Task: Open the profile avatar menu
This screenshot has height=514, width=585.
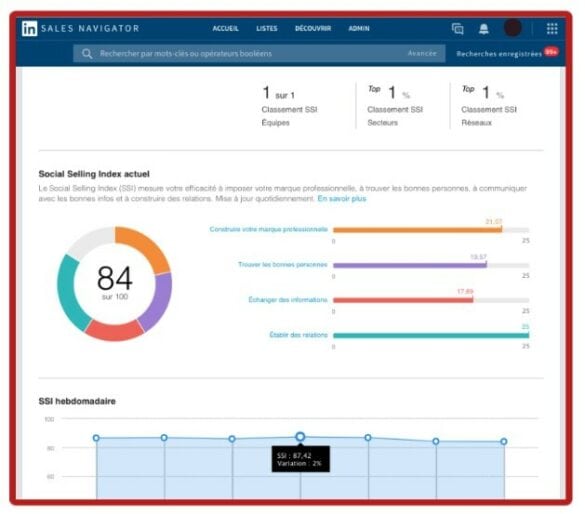Action: click(513, 28)
